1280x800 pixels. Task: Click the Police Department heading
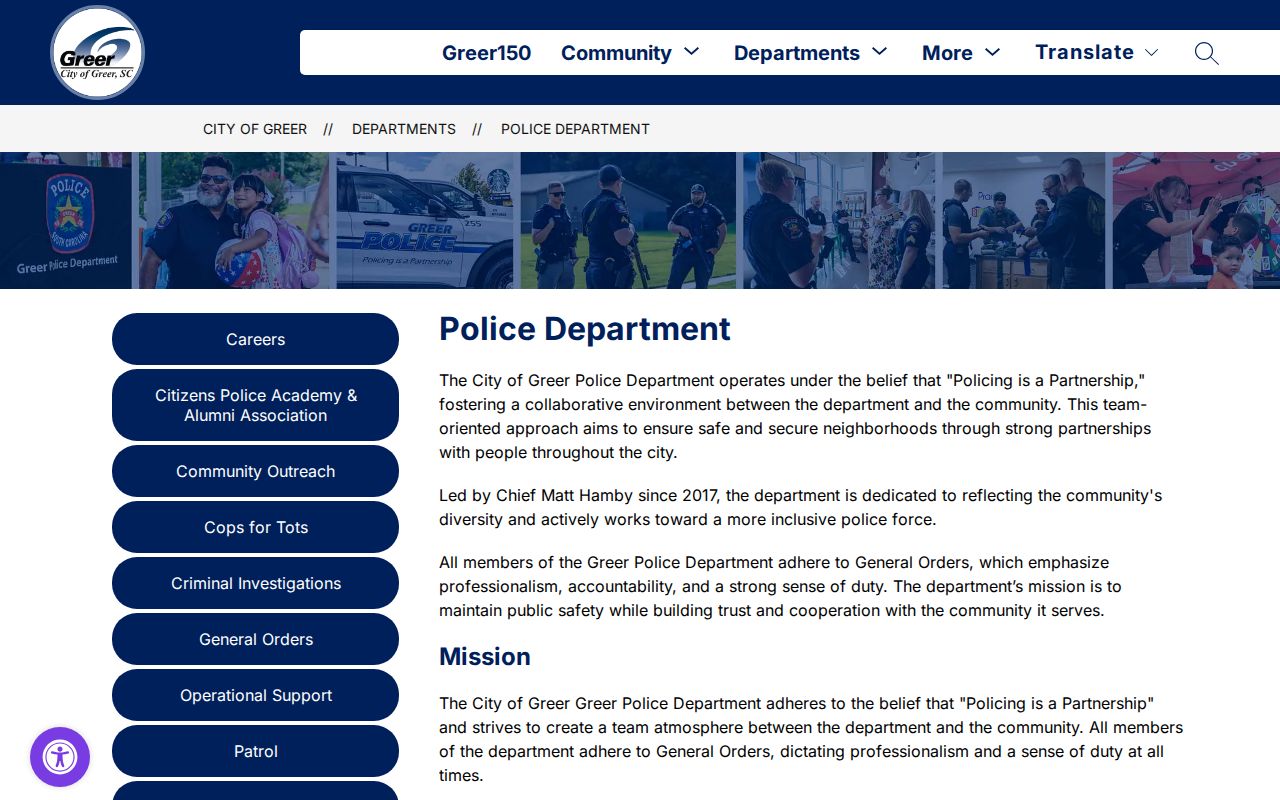[x=585, y=329]
